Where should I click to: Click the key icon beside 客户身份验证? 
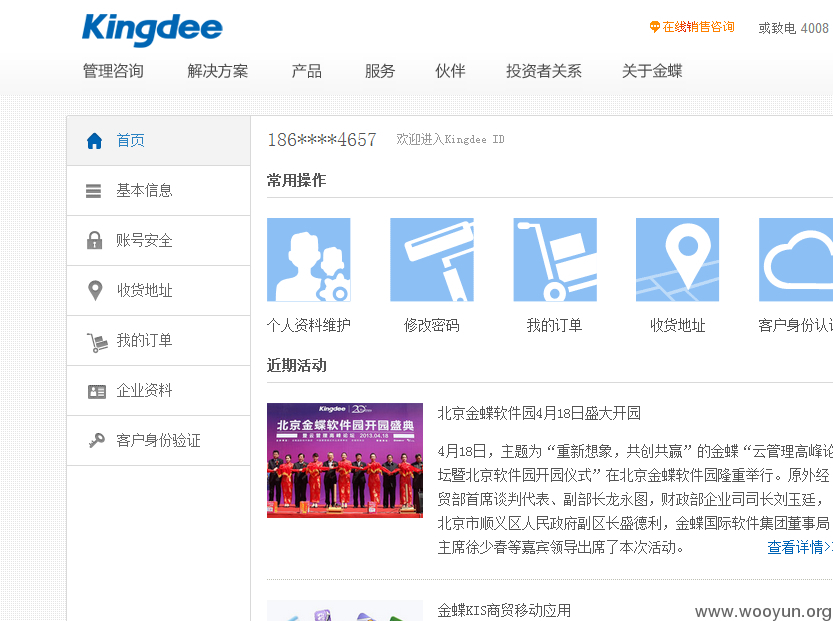96,440
